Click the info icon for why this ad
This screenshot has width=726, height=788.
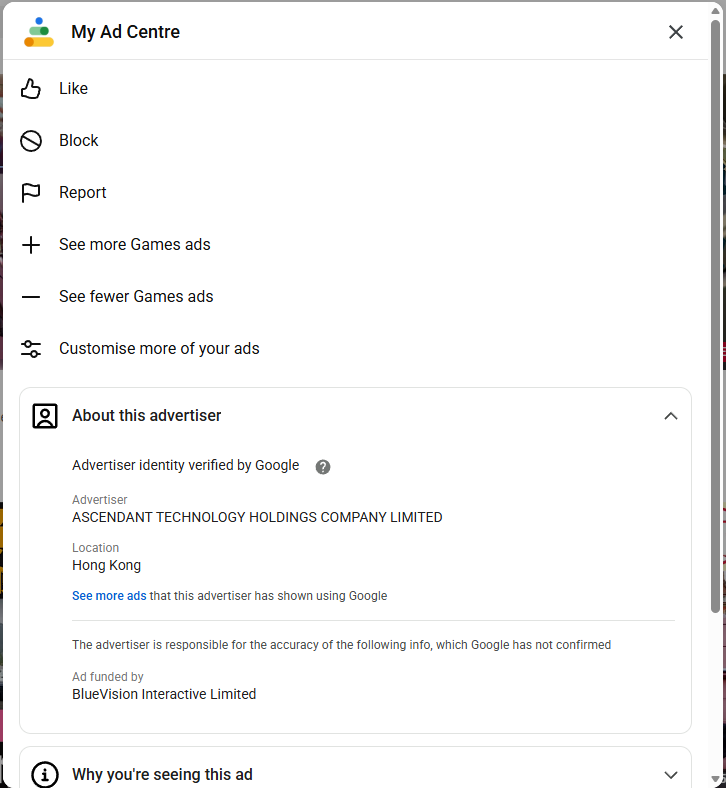(45, 774)
